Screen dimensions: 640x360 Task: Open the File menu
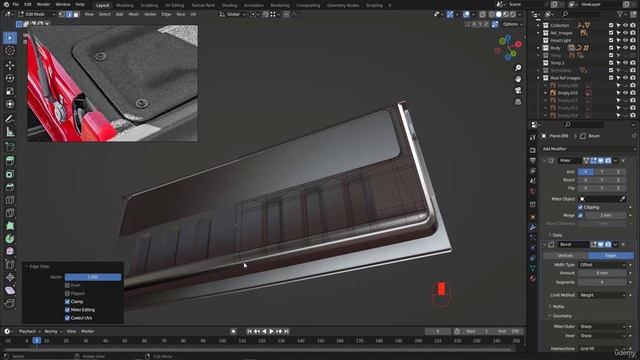pyautogui.click(x=16, y=4)
